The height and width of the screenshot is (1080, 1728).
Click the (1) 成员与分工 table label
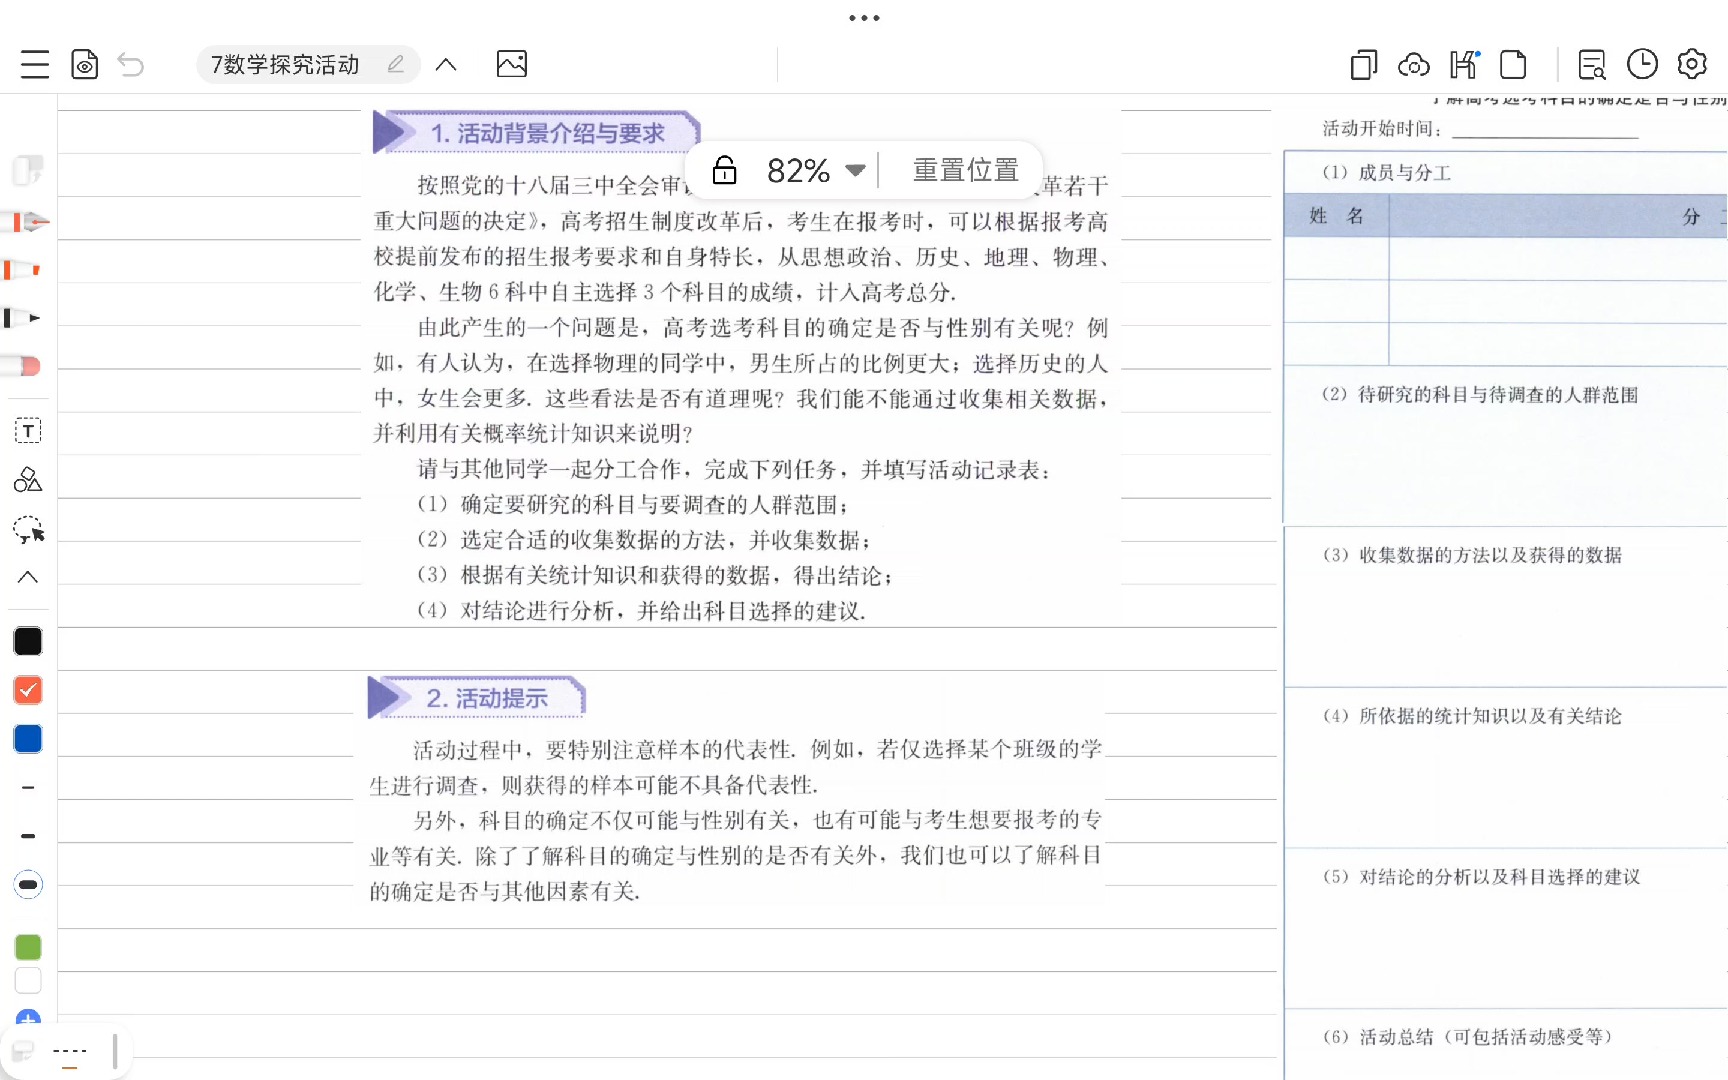[x=1386, y=173]
